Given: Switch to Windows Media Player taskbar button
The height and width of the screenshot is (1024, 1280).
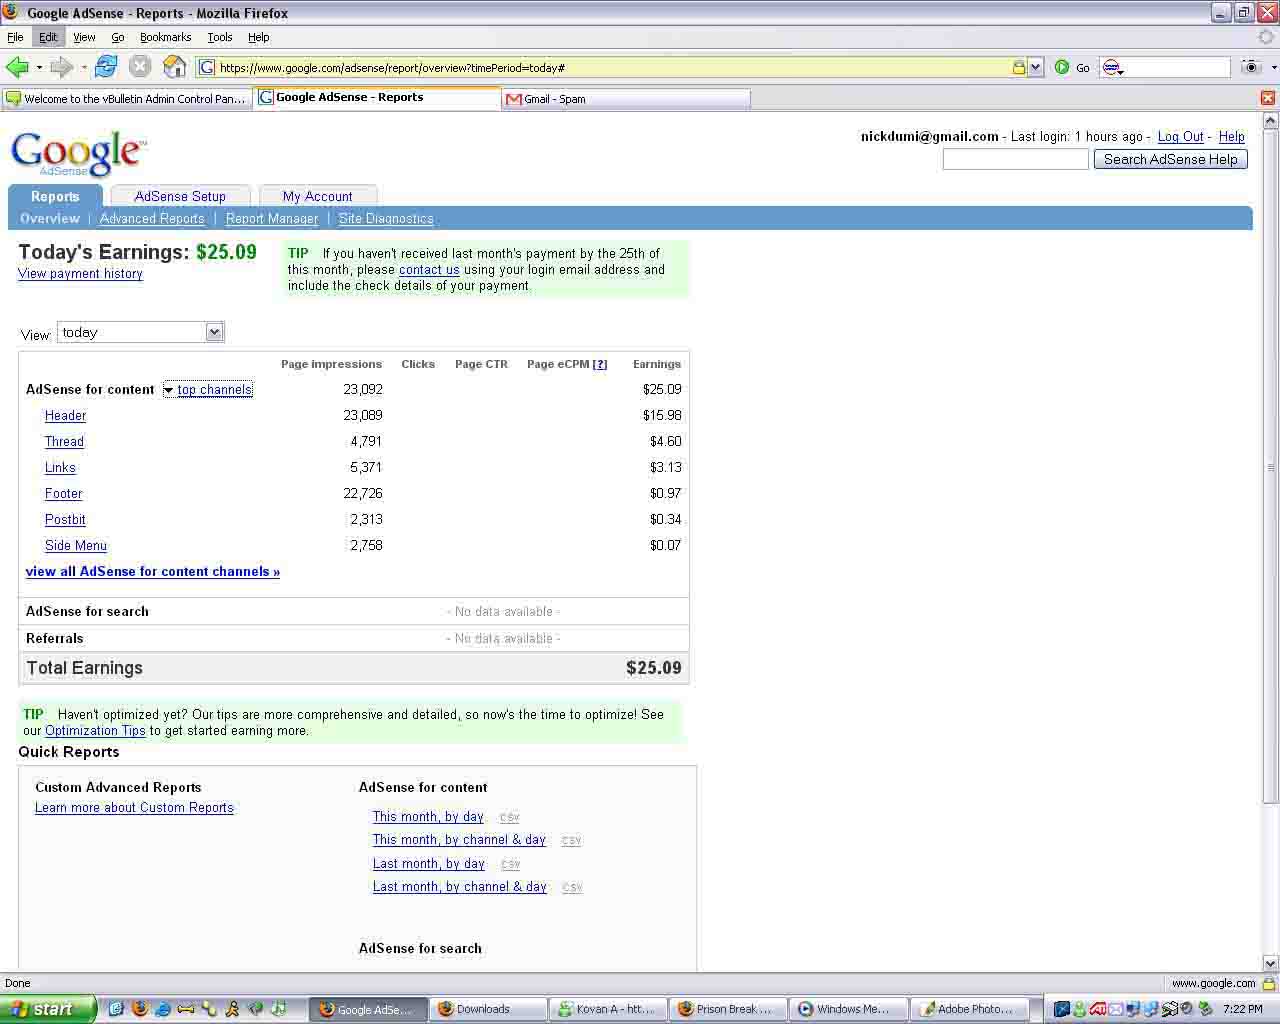Looking at the screenshot, I should 847,1009.
